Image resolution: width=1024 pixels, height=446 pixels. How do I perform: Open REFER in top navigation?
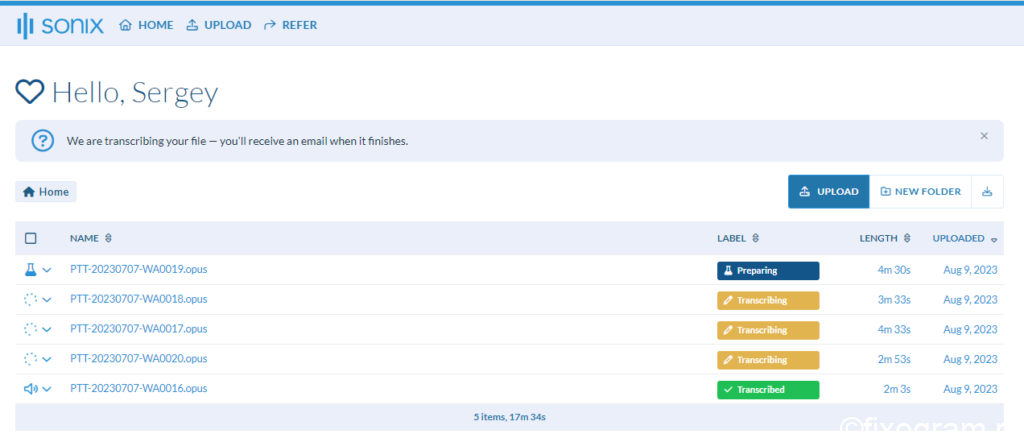pos(291,25)
